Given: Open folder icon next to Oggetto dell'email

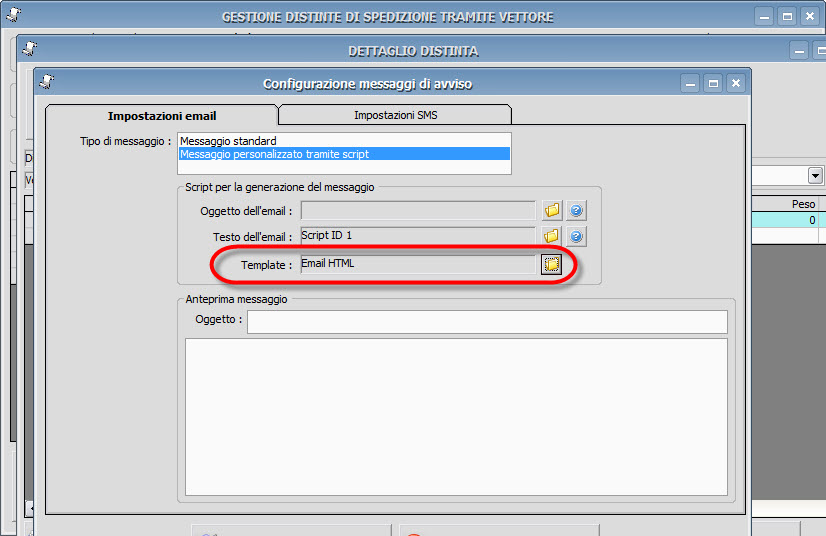Looking at the screenshot, I should 552,210.
